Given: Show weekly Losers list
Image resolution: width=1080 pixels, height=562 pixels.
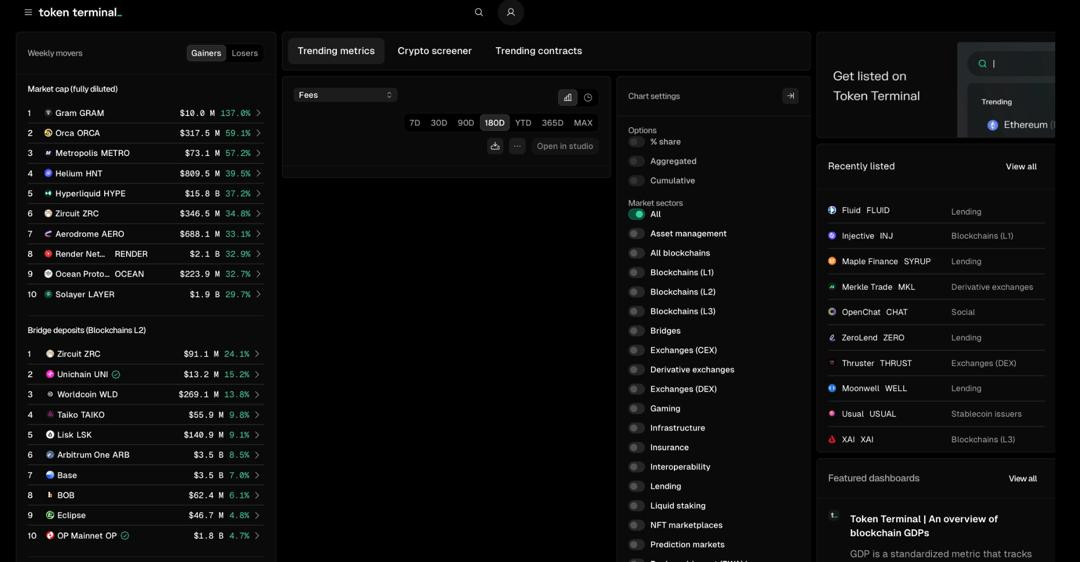Looking at the screenshot, I should point(244,53).
